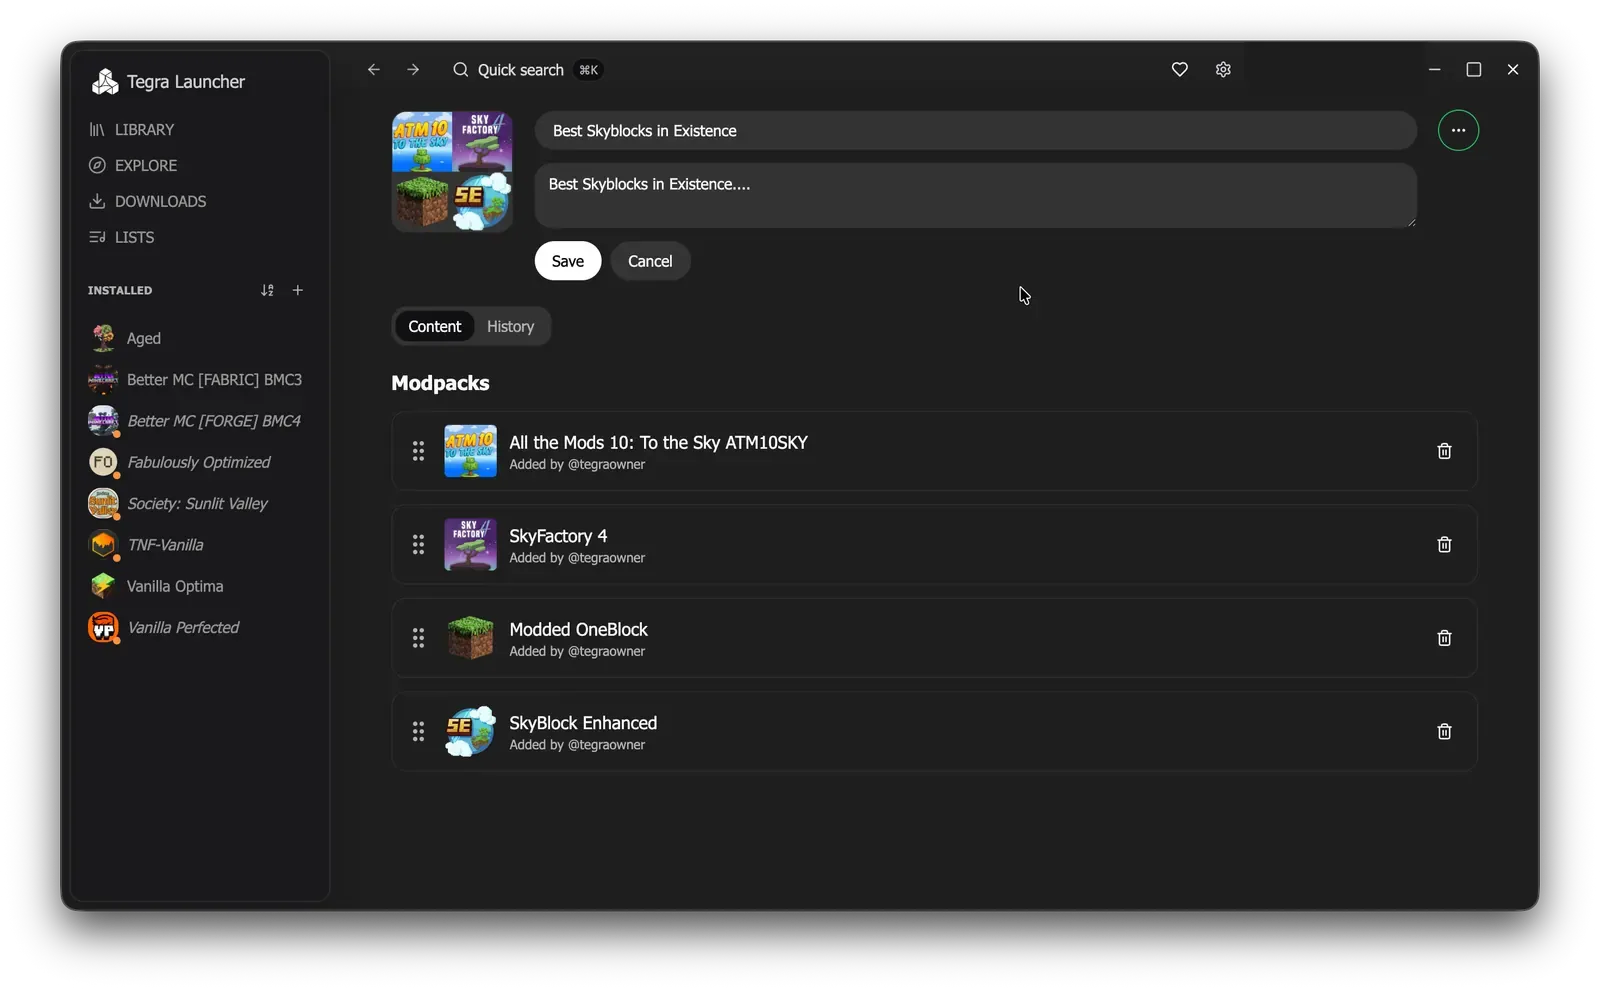This screenshot has width=1600, height=991.
Task: Open settings via the gear icon
Action: pos(1223,70)
